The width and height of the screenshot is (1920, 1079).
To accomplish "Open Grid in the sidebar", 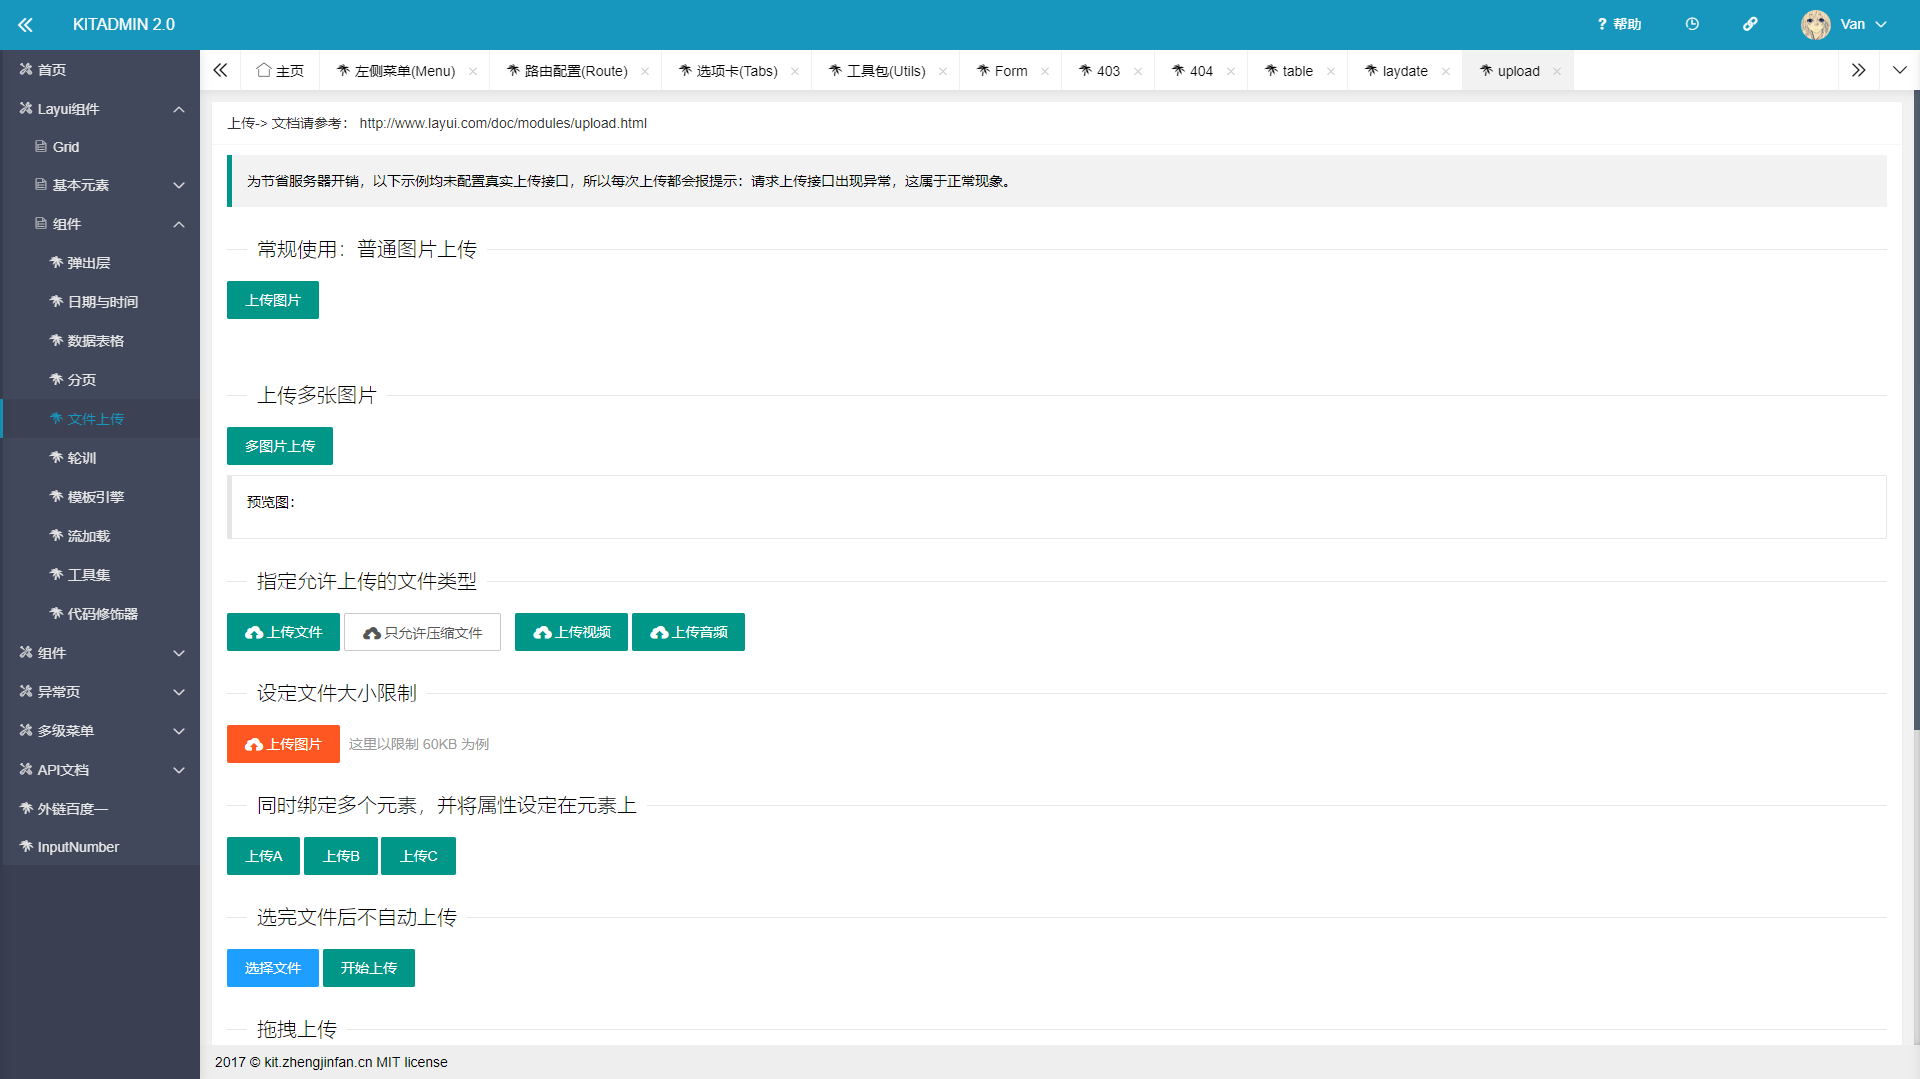I will pos(100,147).
